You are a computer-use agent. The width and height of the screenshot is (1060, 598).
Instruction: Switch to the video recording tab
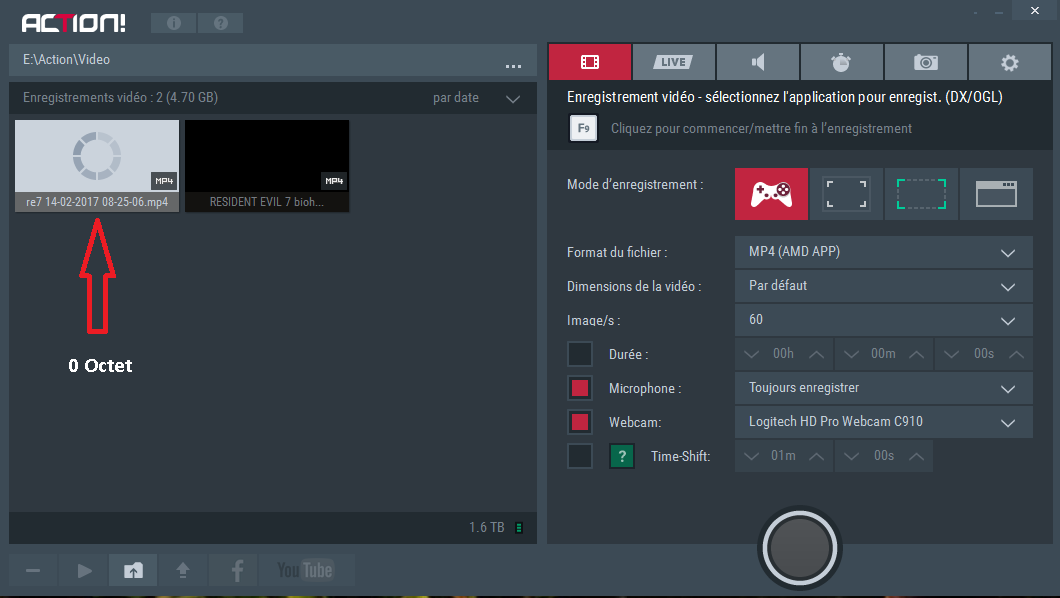tap(589, 62)
